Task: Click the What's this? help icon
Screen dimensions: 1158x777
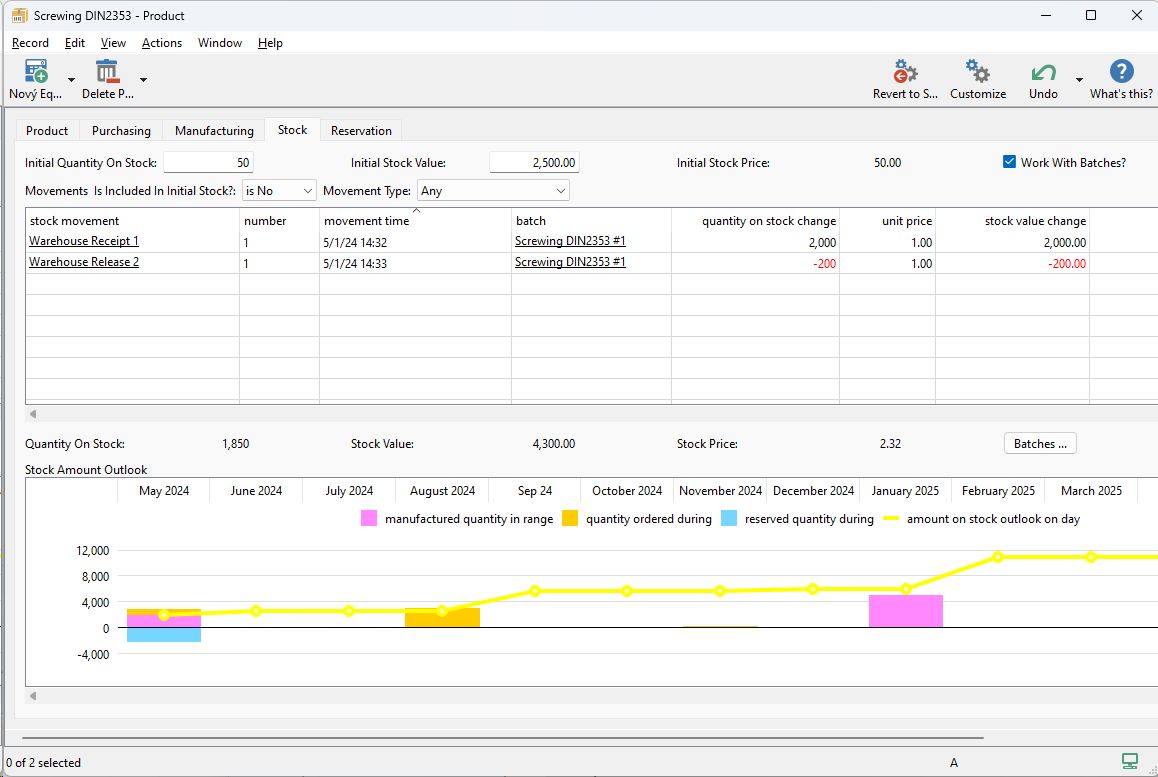Action: pos(1121,73)
